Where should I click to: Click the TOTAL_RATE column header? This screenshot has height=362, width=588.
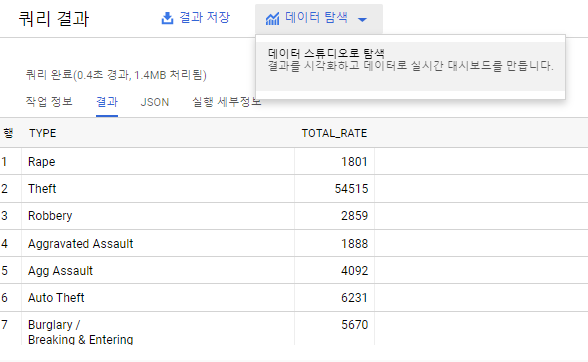334,133
